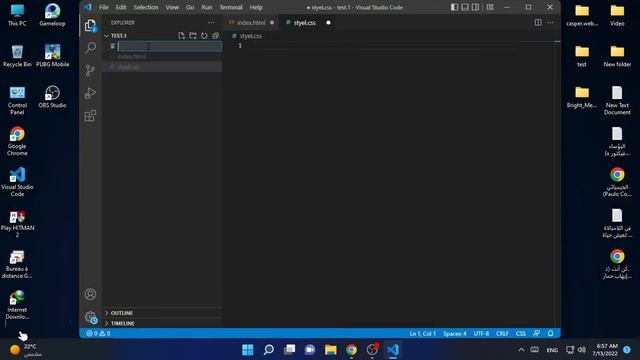Click the new file name input field
This screenshot has width=640, height=360.
click(170, 46)
